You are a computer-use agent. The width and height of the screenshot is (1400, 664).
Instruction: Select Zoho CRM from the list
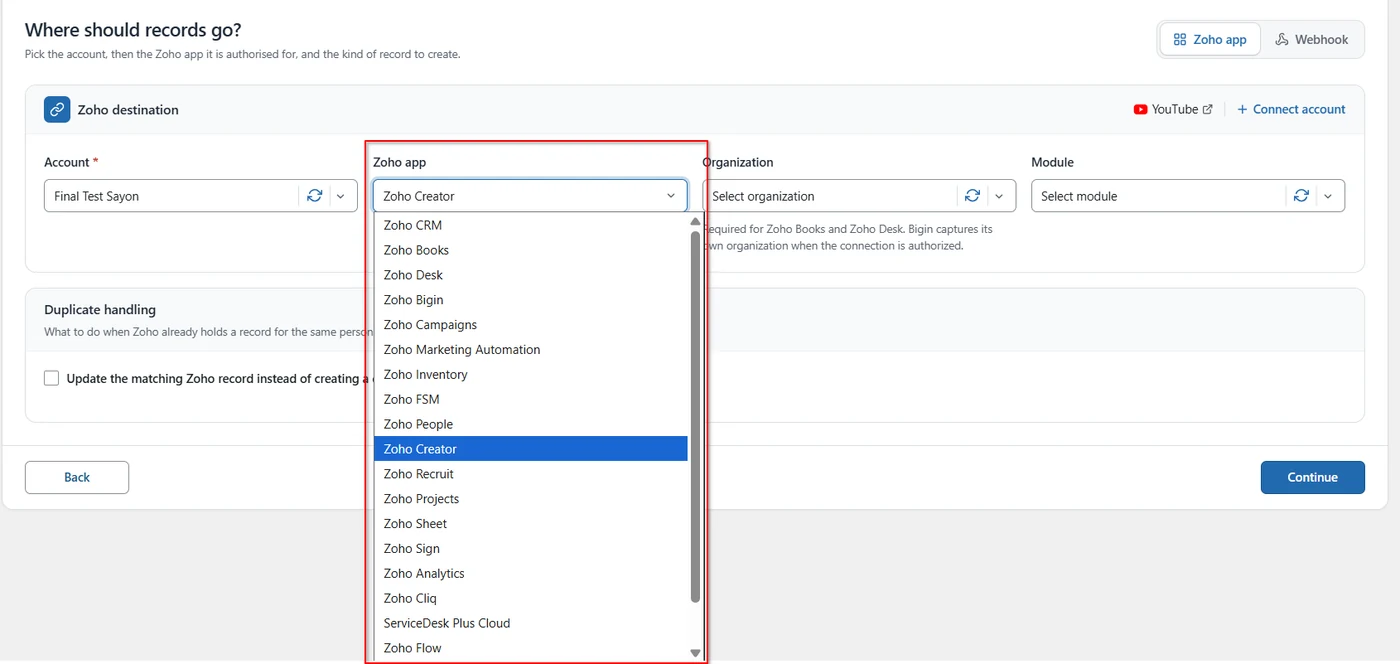(x=531, y=225)
